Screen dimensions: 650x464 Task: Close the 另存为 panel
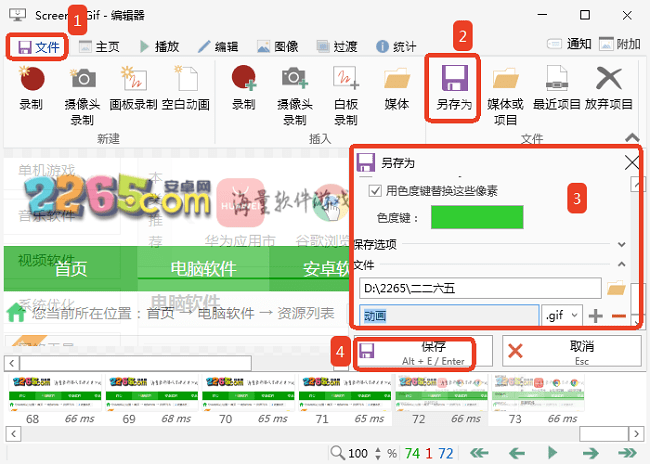pyautogui.click(x=632, y=163)
